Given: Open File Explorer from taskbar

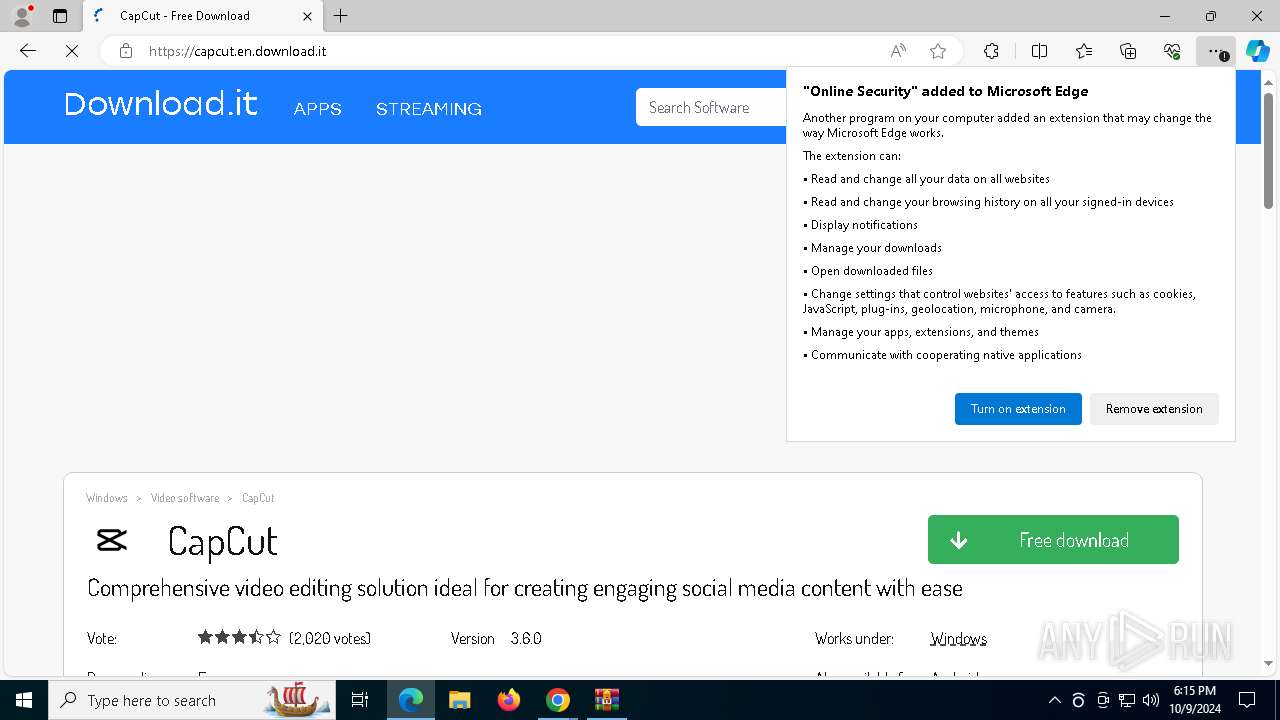Looking at the screenshot, I should pos(459,700).
